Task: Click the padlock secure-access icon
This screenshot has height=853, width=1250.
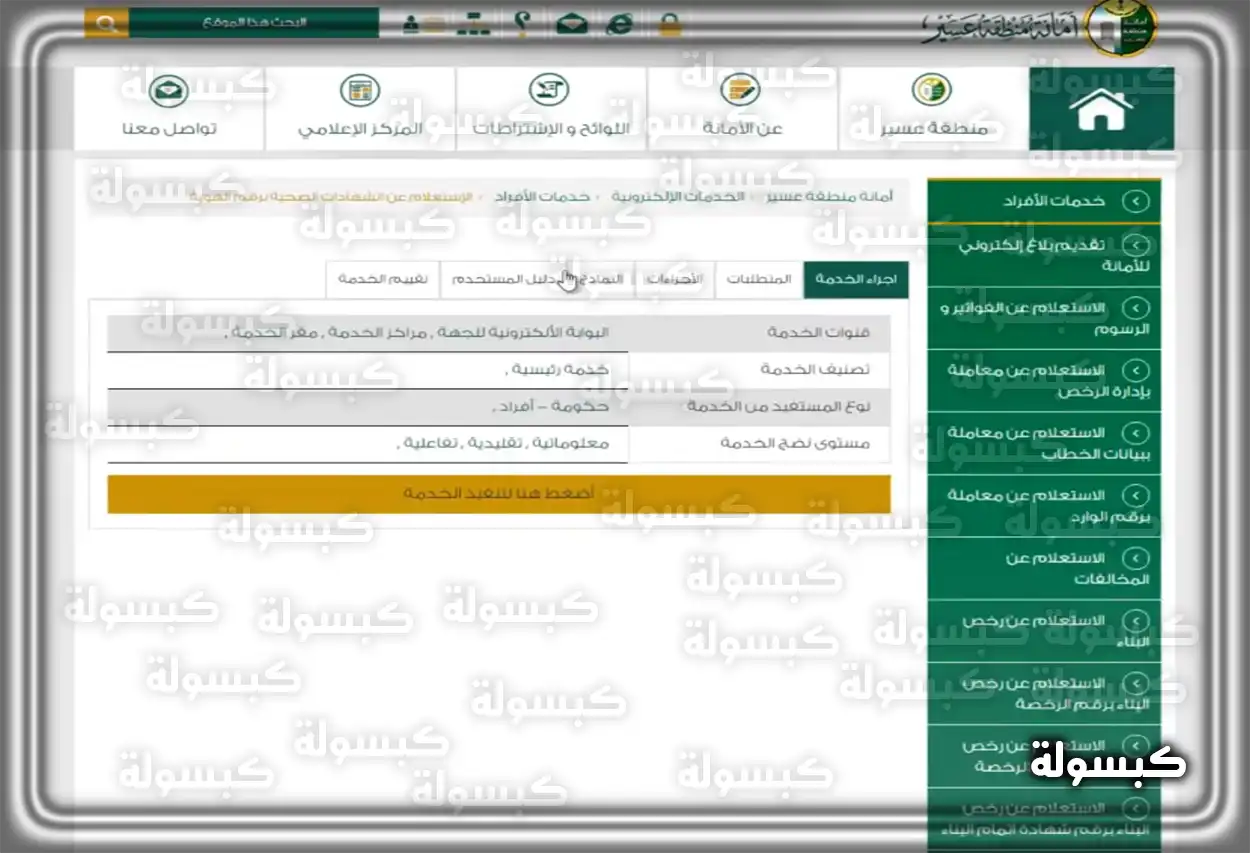Action: click(x=670, y=23)
